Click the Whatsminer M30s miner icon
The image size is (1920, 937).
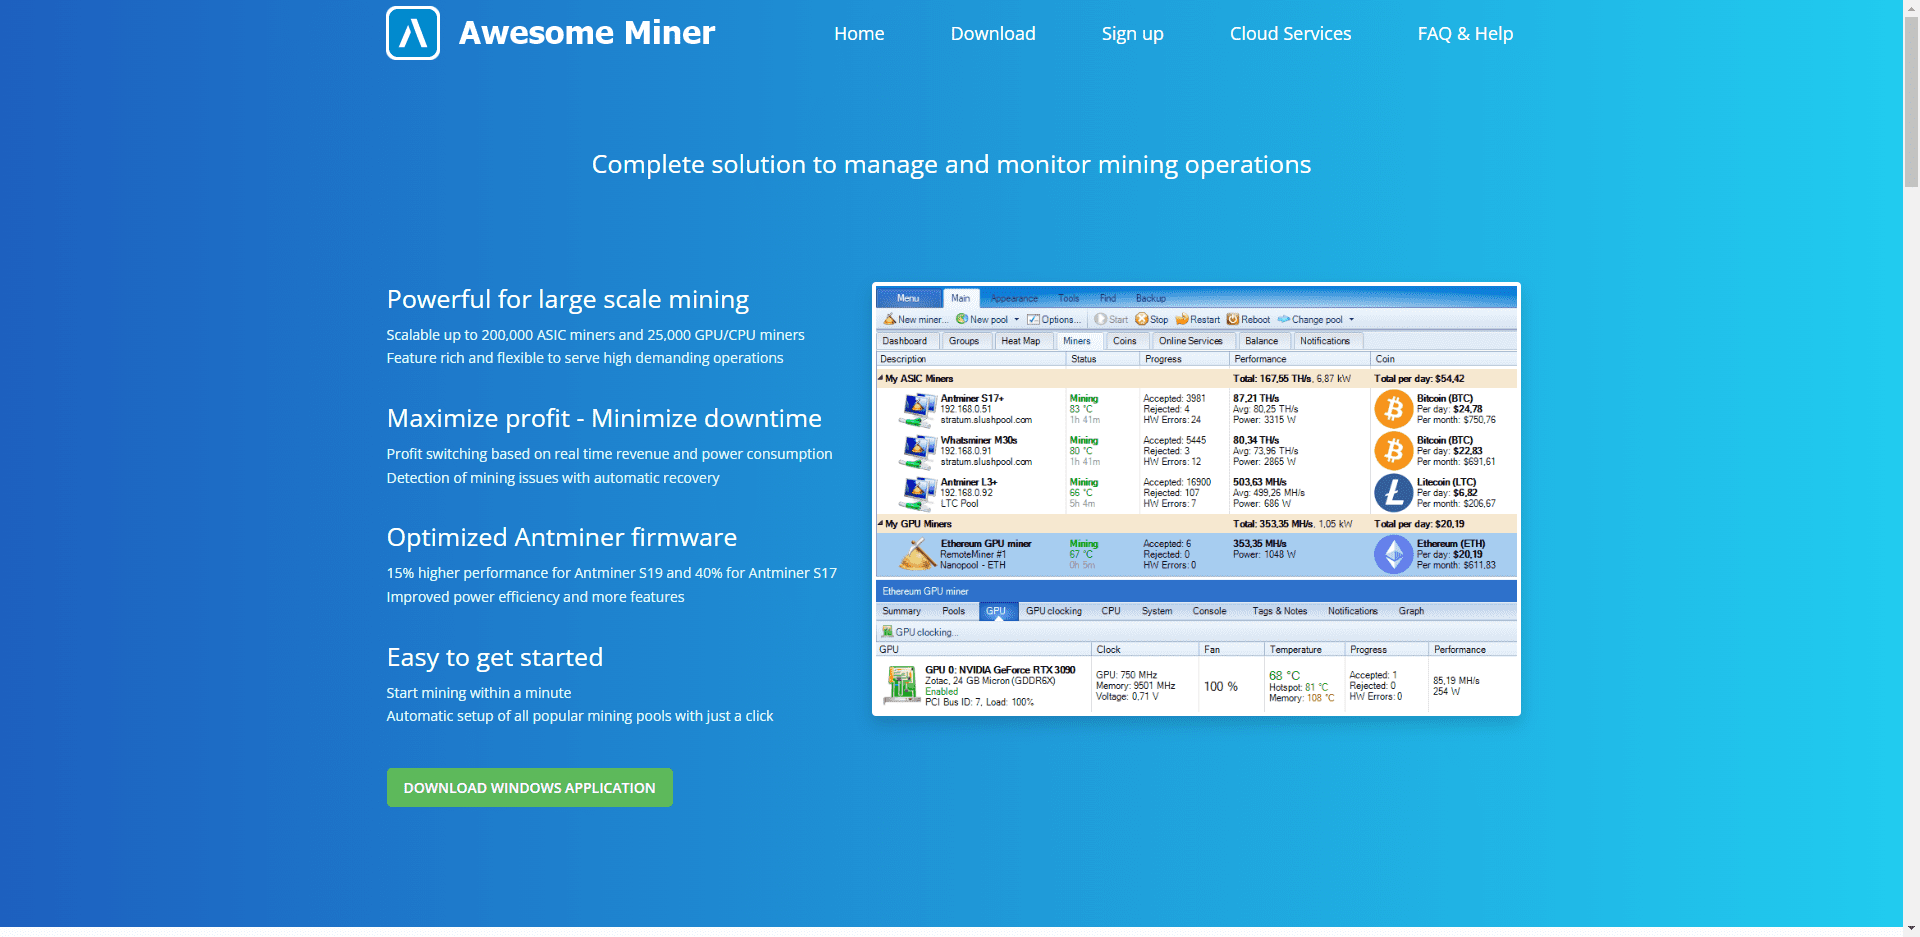tap(918, 451)
